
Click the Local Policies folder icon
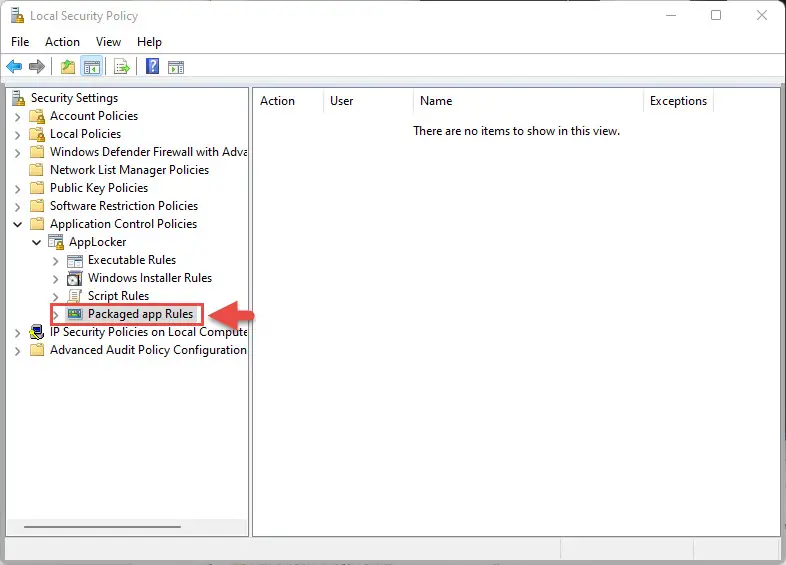(x=37, y=134)
